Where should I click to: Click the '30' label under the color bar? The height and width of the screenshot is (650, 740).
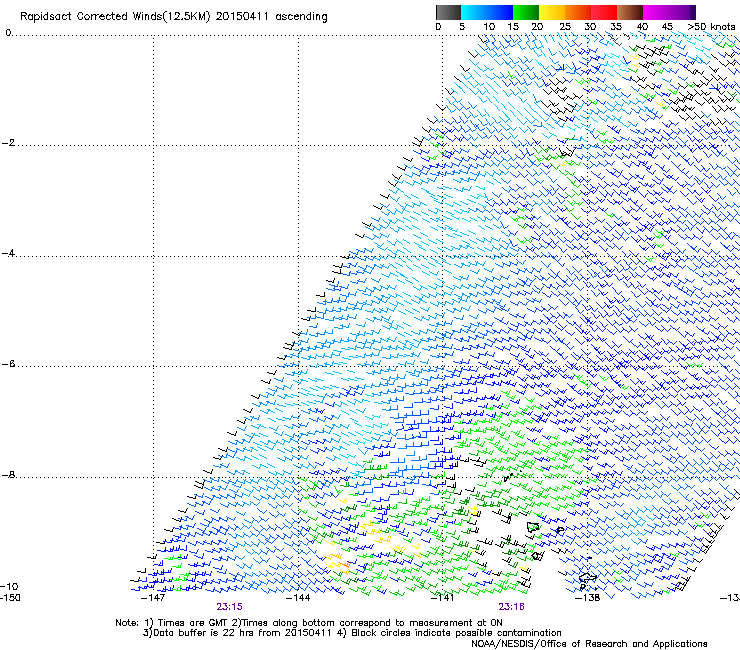tap(590, 27)
